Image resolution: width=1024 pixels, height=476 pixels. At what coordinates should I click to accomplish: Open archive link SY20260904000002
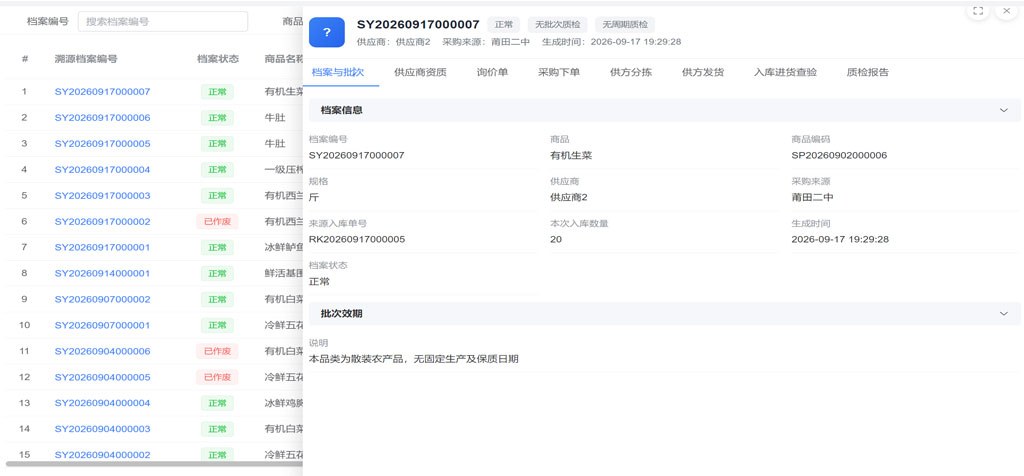pos(103,455)
